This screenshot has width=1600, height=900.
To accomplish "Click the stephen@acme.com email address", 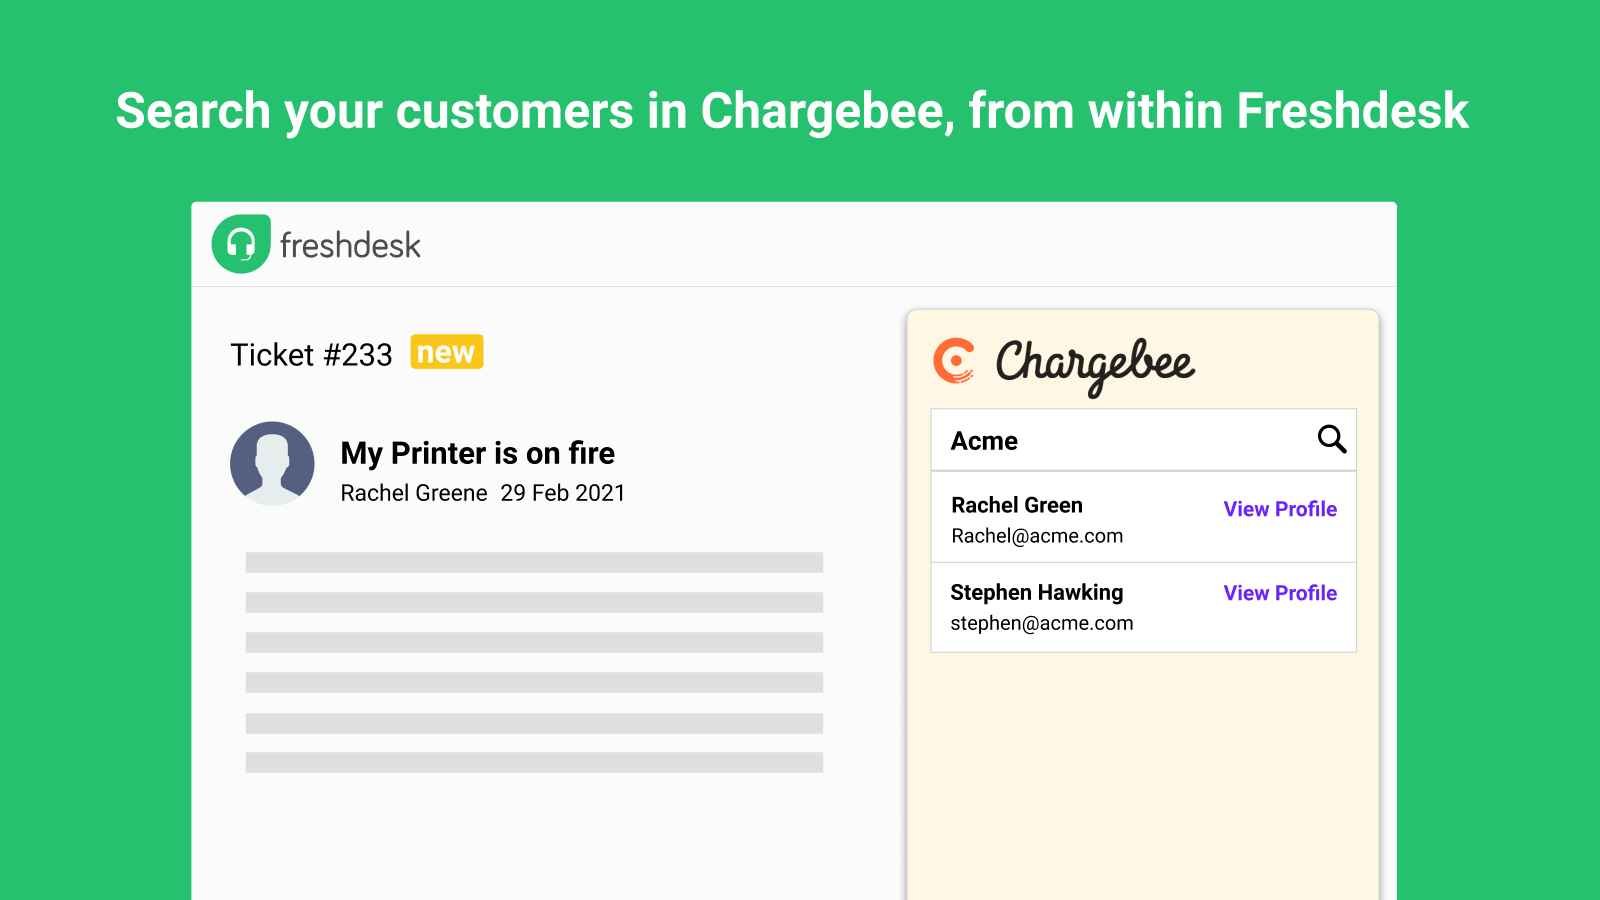I will click(x=1041, y=623).
